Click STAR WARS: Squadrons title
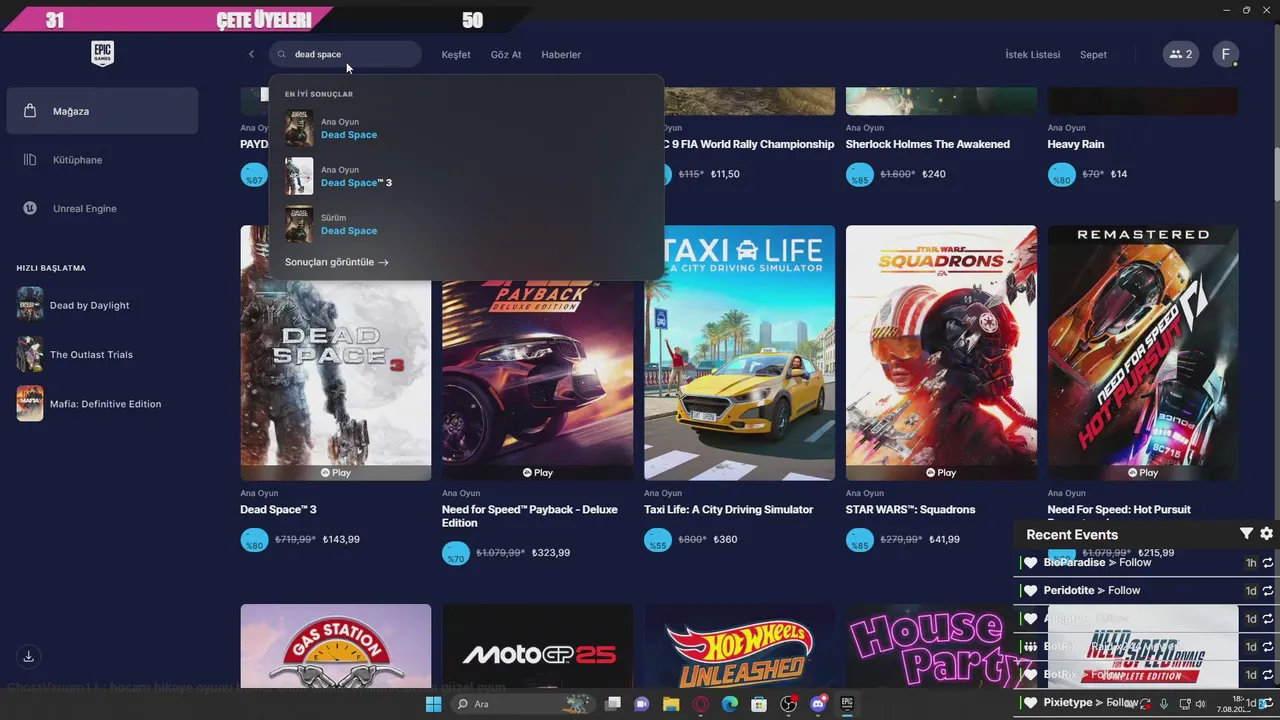1280x720 pixels. click(910, 510)
